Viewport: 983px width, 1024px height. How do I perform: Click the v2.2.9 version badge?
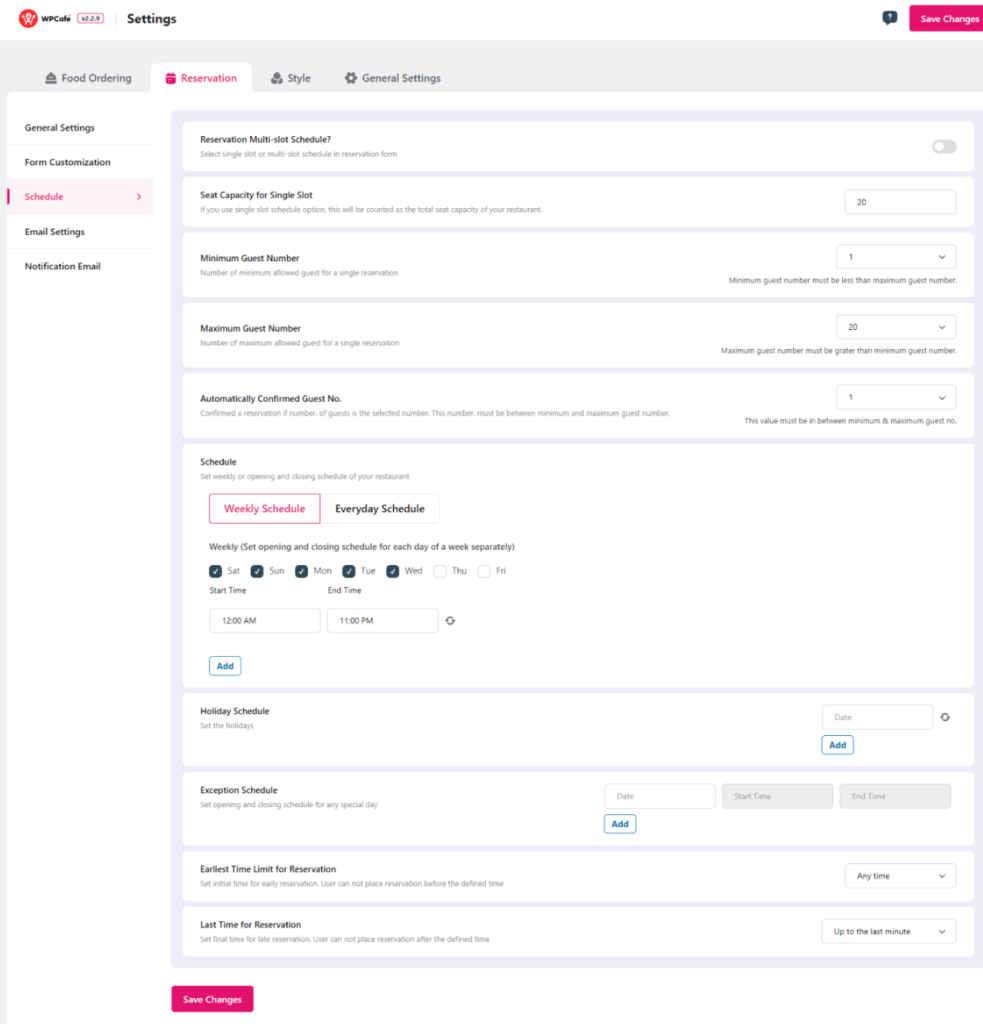pyautogui.click(x=90, y=18)
